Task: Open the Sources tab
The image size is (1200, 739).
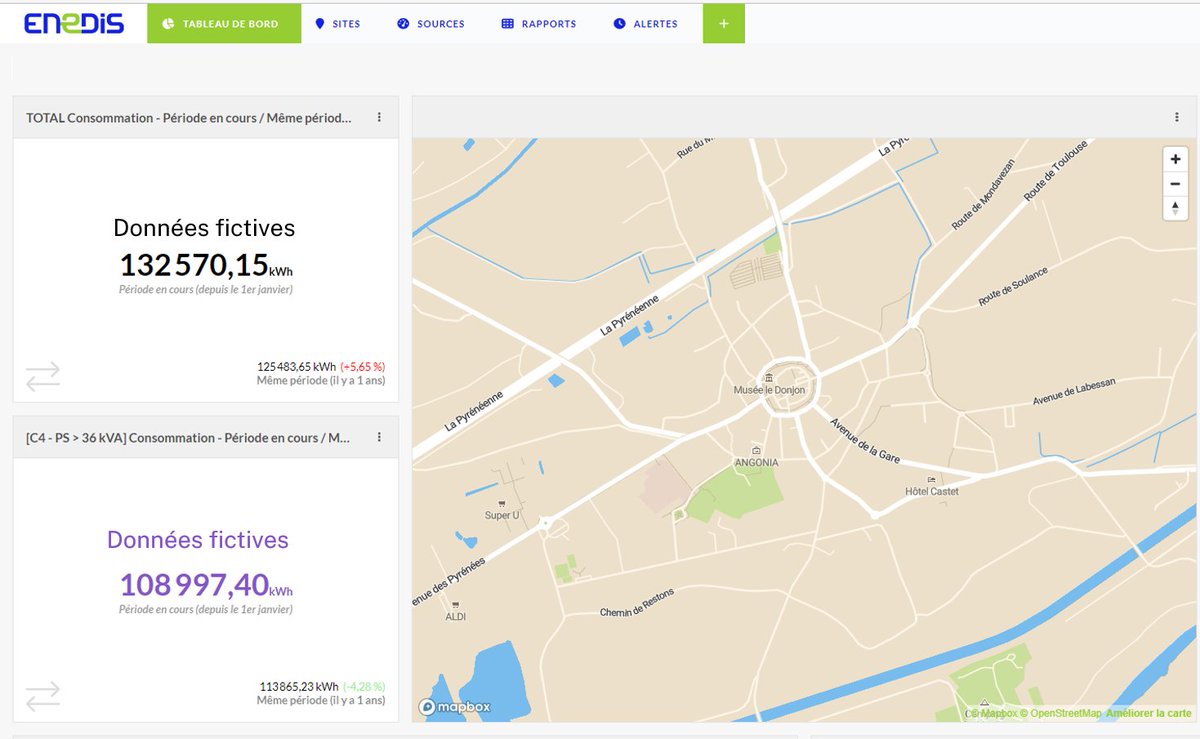Action: coord(431,23)
